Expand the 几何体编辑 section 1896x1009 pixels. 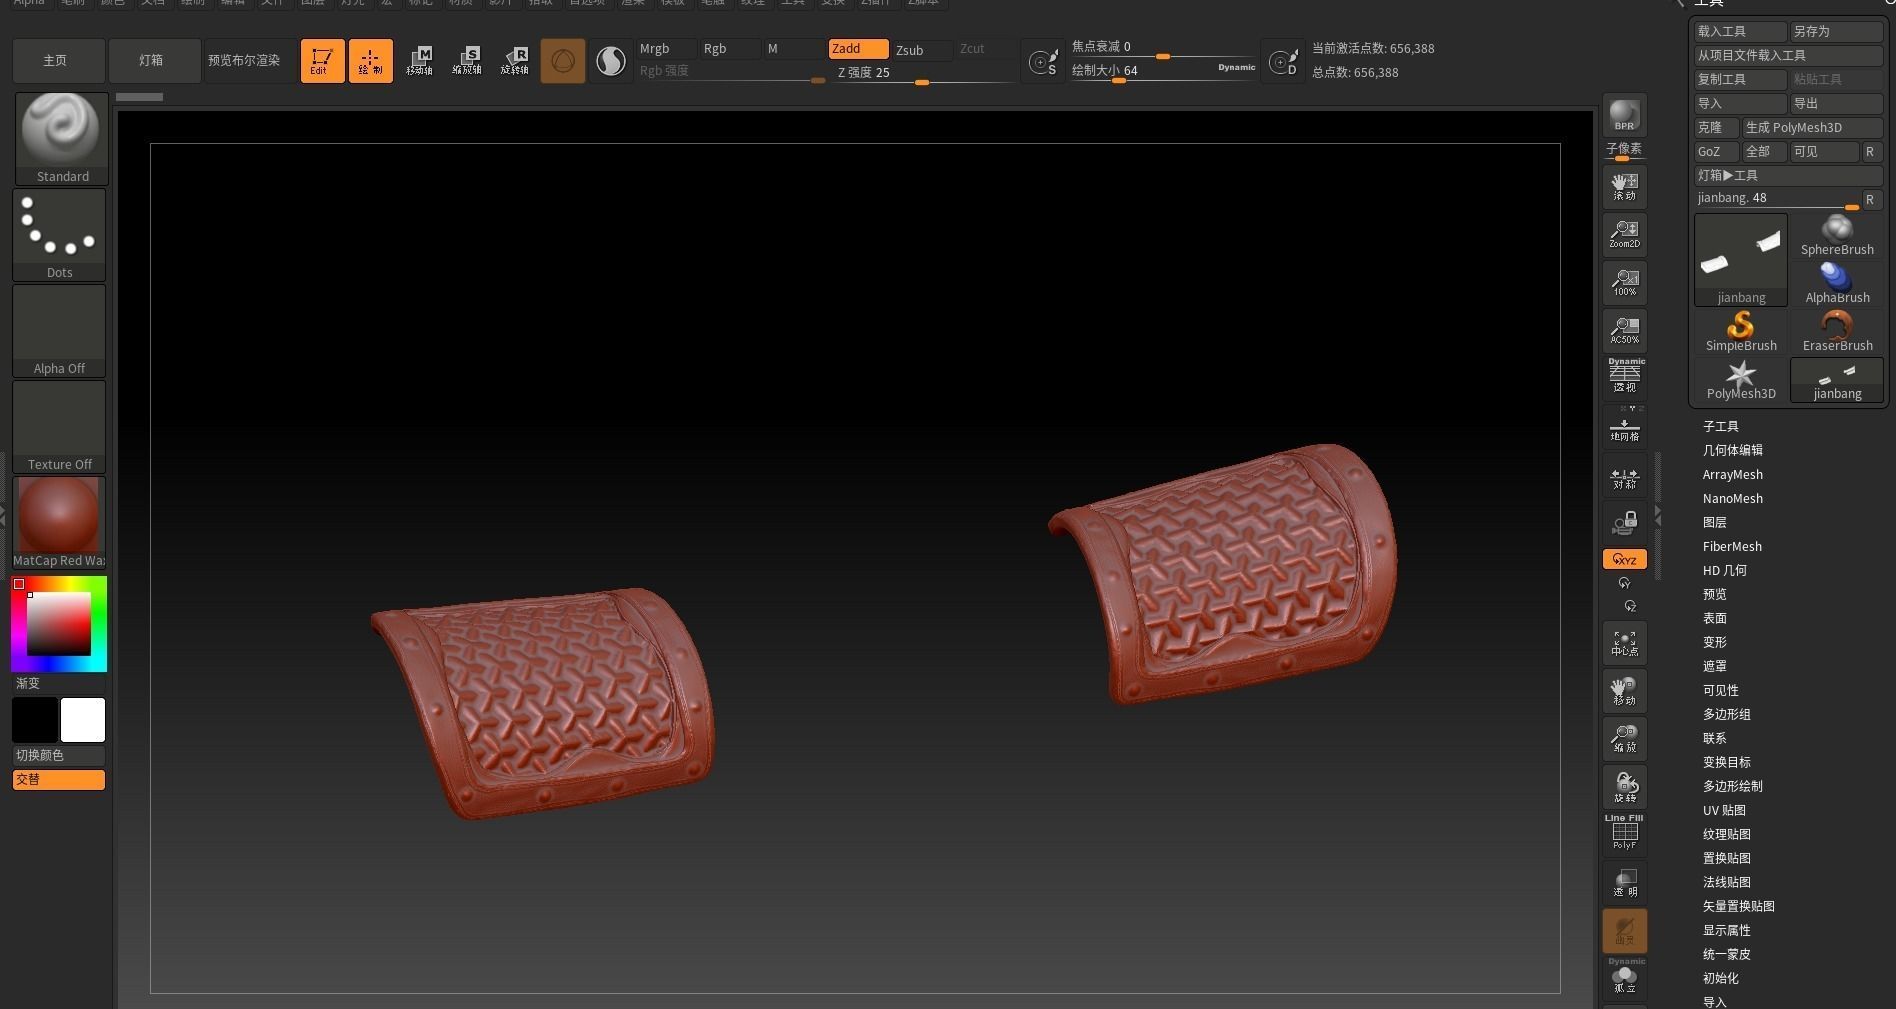point(1733,450)
